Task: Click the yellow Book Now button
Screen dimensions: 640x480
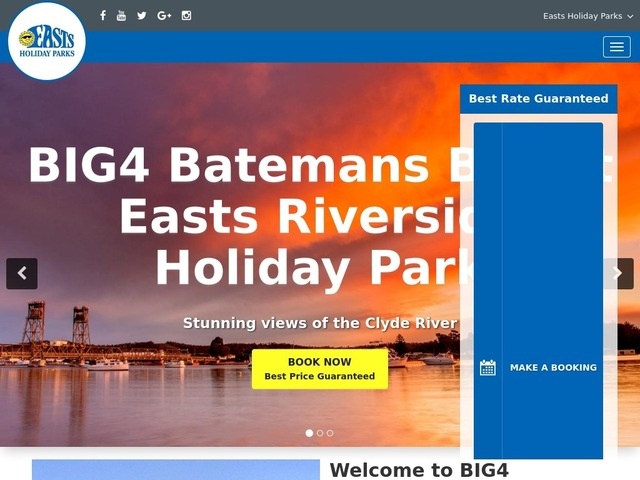Action: [x=320, y=369]
